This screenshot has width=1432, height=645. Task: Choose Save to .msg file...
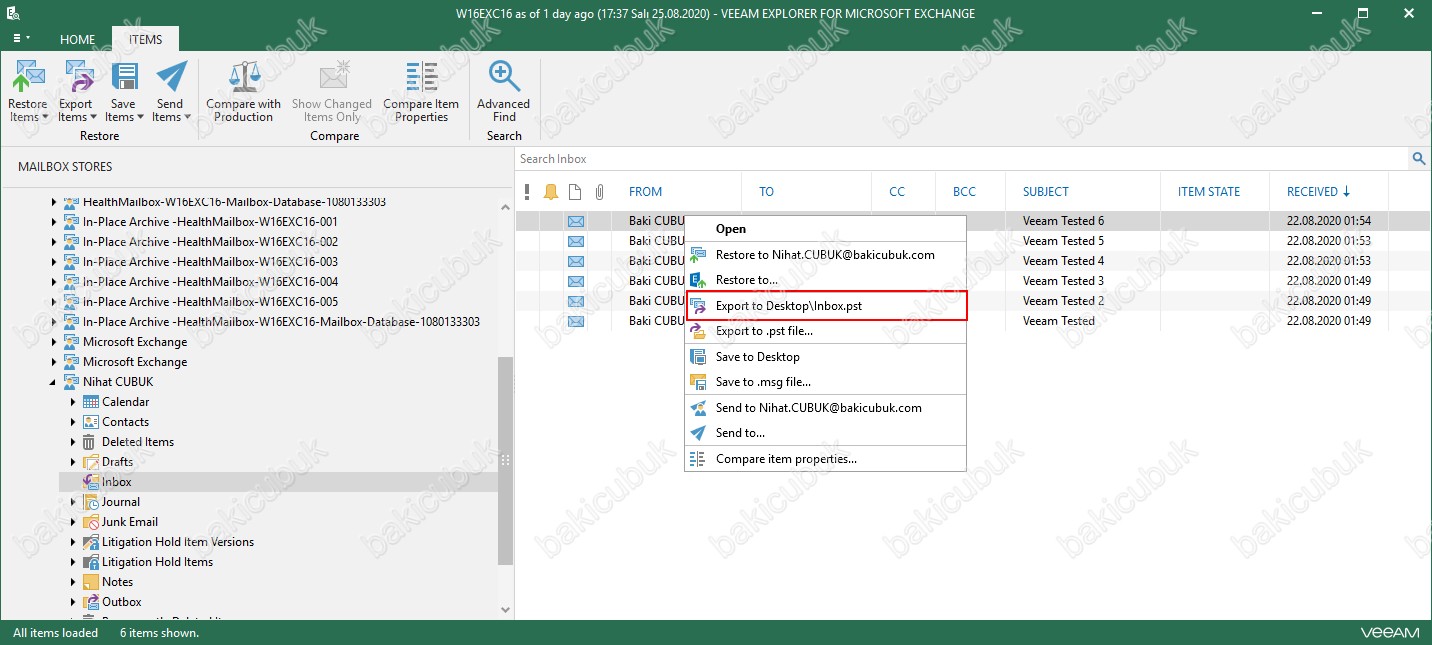click(825, 382)
